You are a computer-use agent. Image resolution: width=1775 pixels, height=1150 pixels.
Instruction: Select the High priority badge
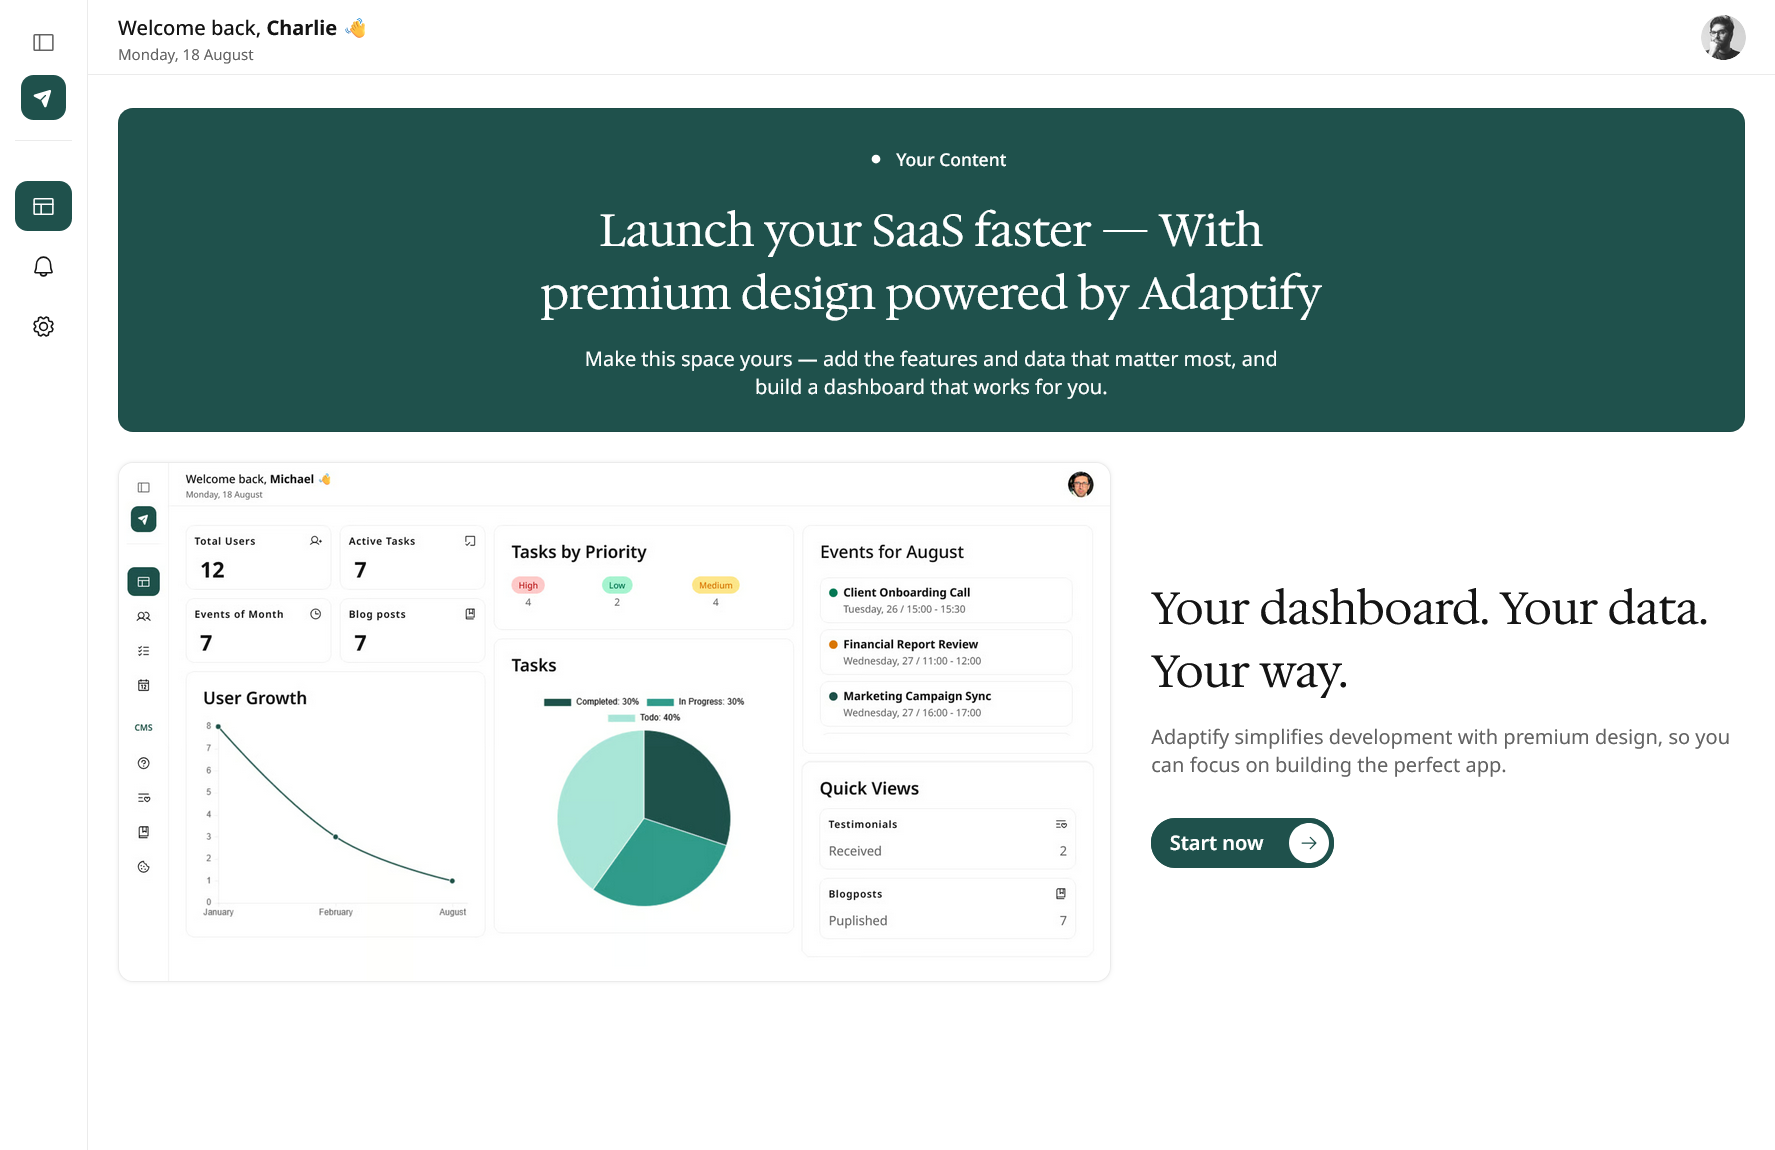point(528,585)
